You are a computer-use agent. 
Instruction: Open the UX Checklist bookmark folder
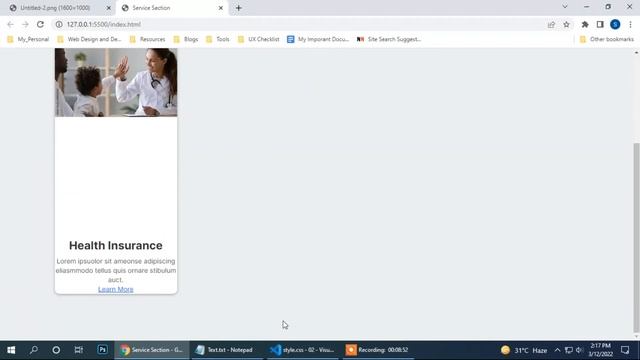(259, 39)
